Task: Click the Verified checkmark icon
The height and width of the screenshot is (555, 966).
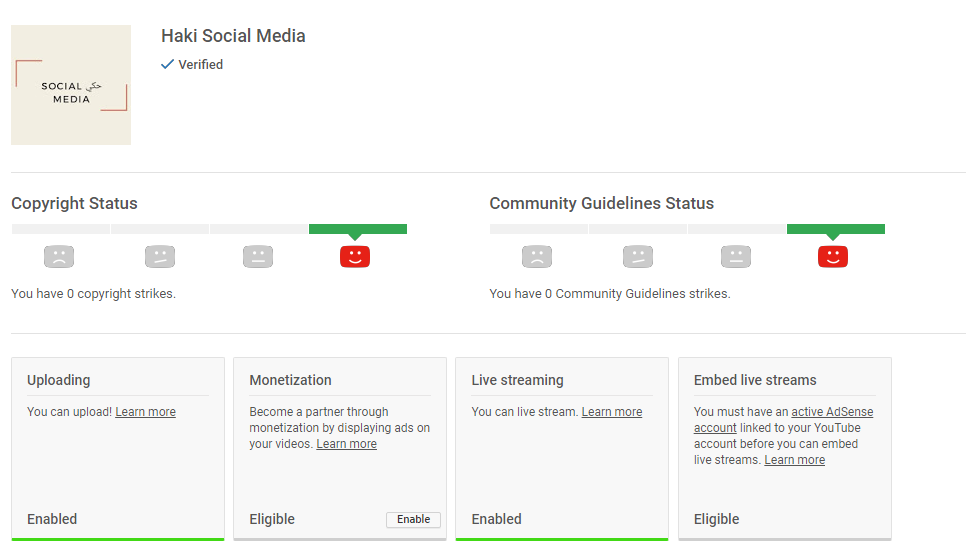Action: point(167,64)
